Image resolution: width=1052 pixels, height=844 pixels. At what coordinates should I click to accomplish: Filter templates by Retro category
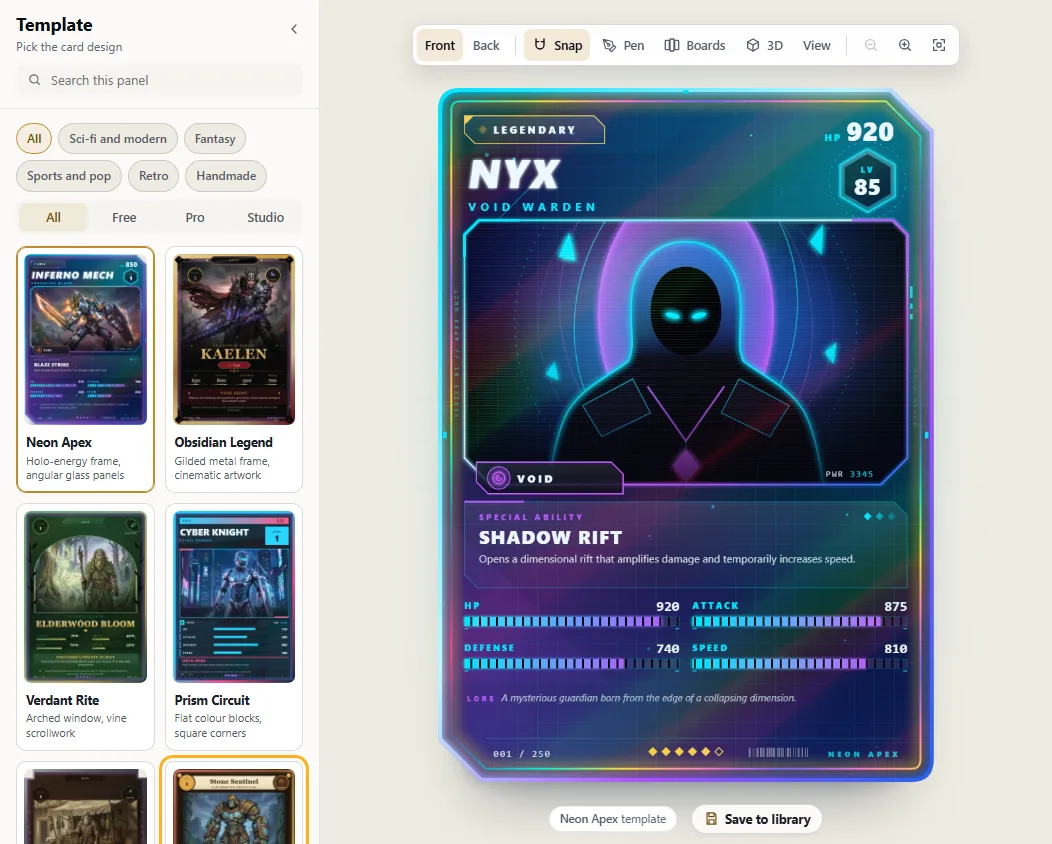click(x=154, y=176)
